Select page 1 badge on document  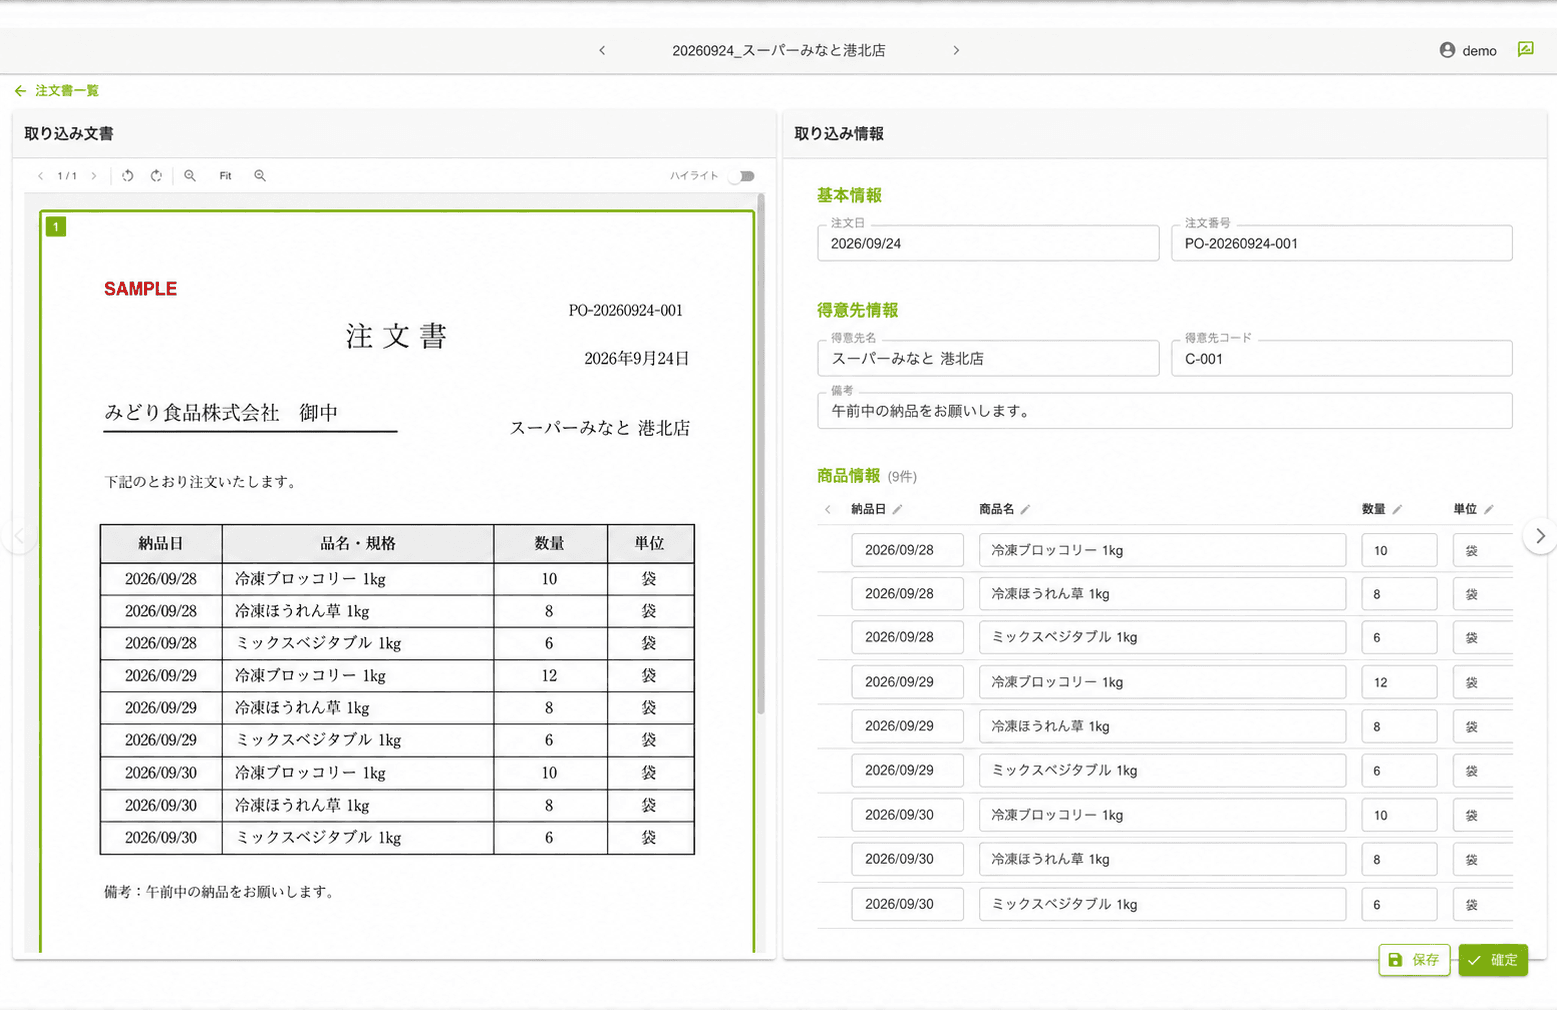[x=56, y=227]
